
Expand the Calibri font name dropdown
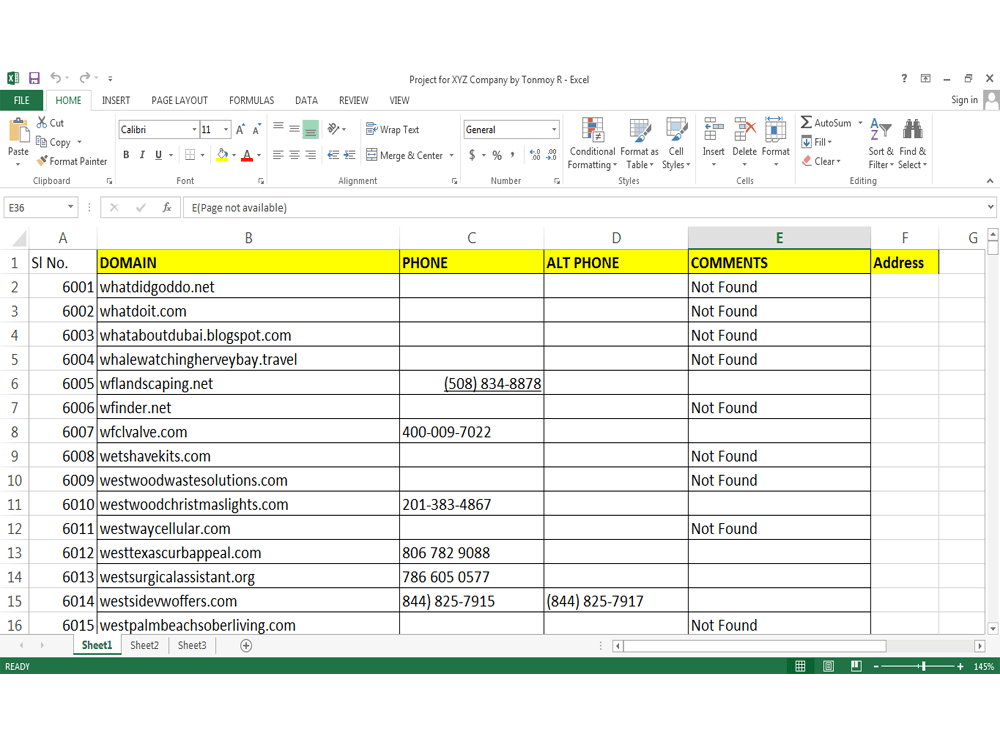pos(194,129)
